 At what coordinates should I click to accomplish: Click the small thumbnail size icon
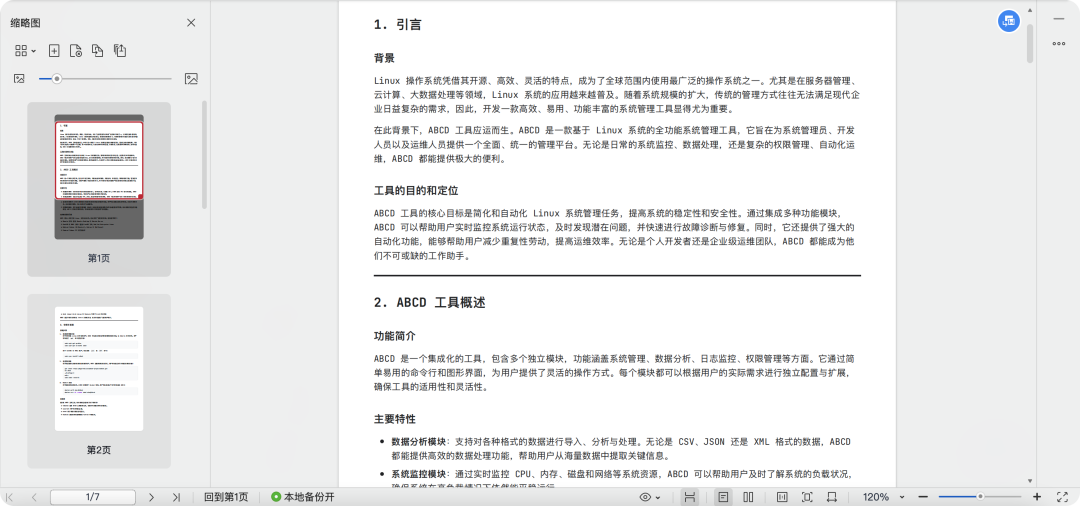tap(19, 79)
